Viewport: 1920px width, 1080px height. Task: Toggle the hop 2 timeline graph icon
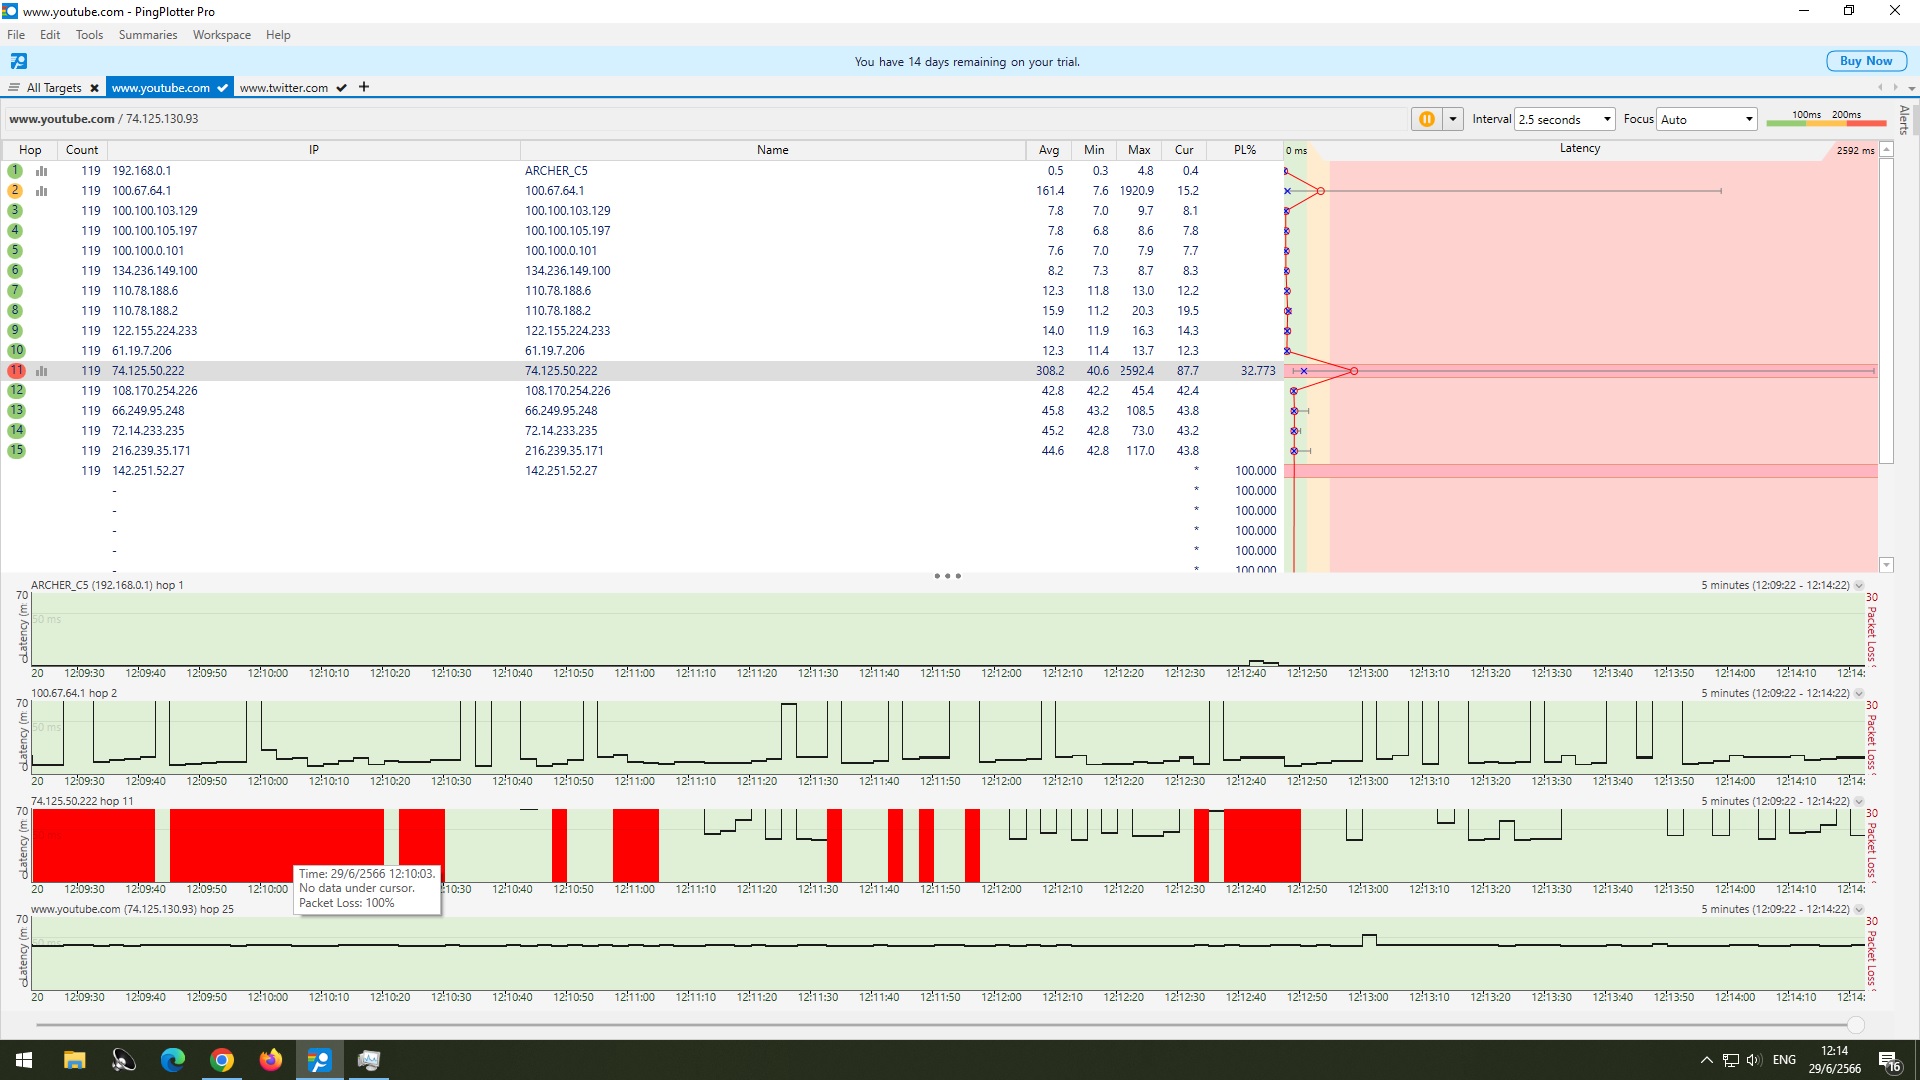(42, 191)
